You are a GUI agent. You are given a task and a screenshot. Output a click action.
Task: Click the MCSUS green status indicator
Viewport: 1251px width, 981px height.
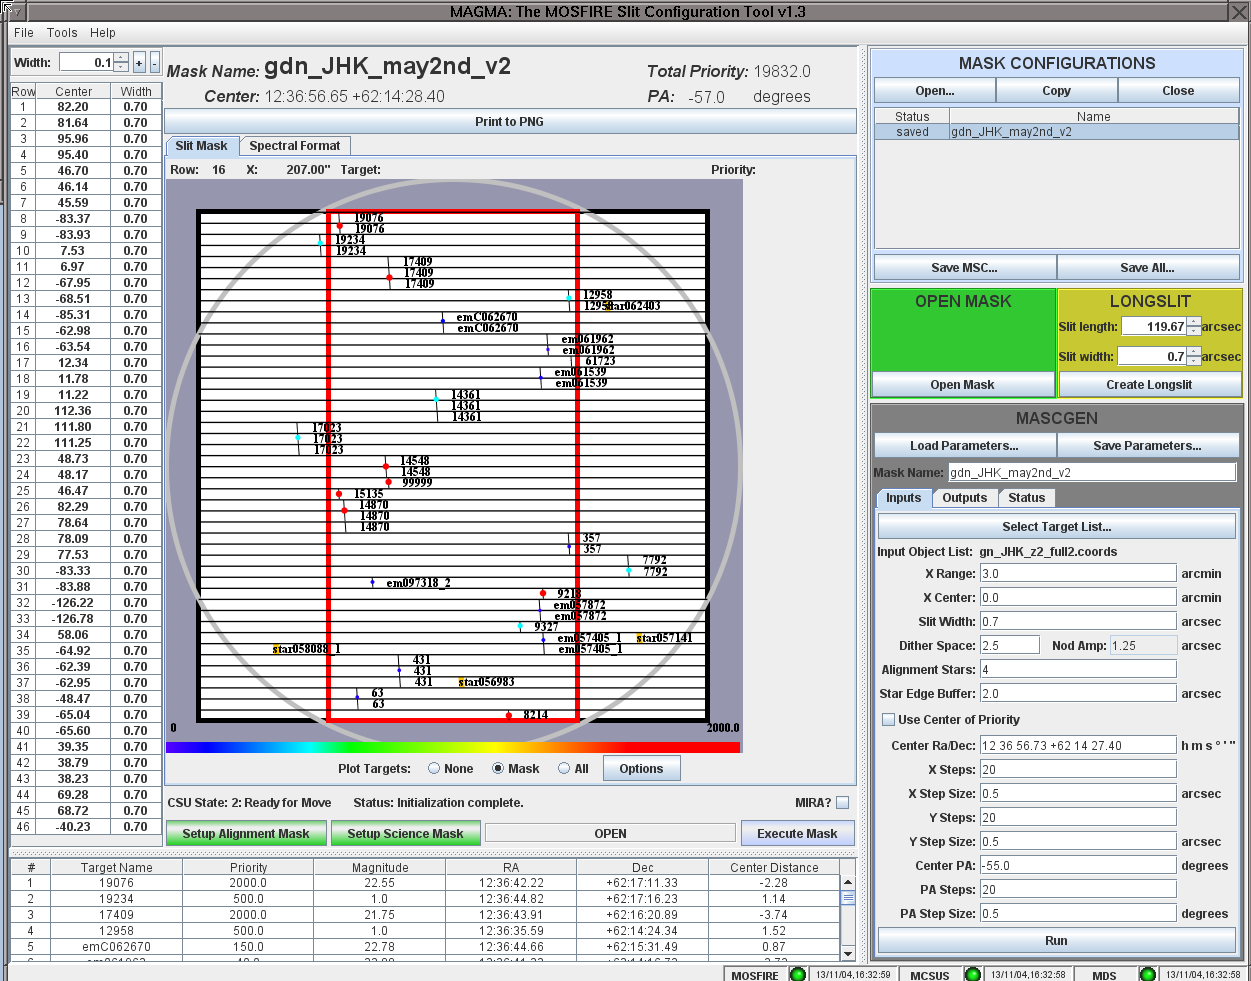click(972, 974)
